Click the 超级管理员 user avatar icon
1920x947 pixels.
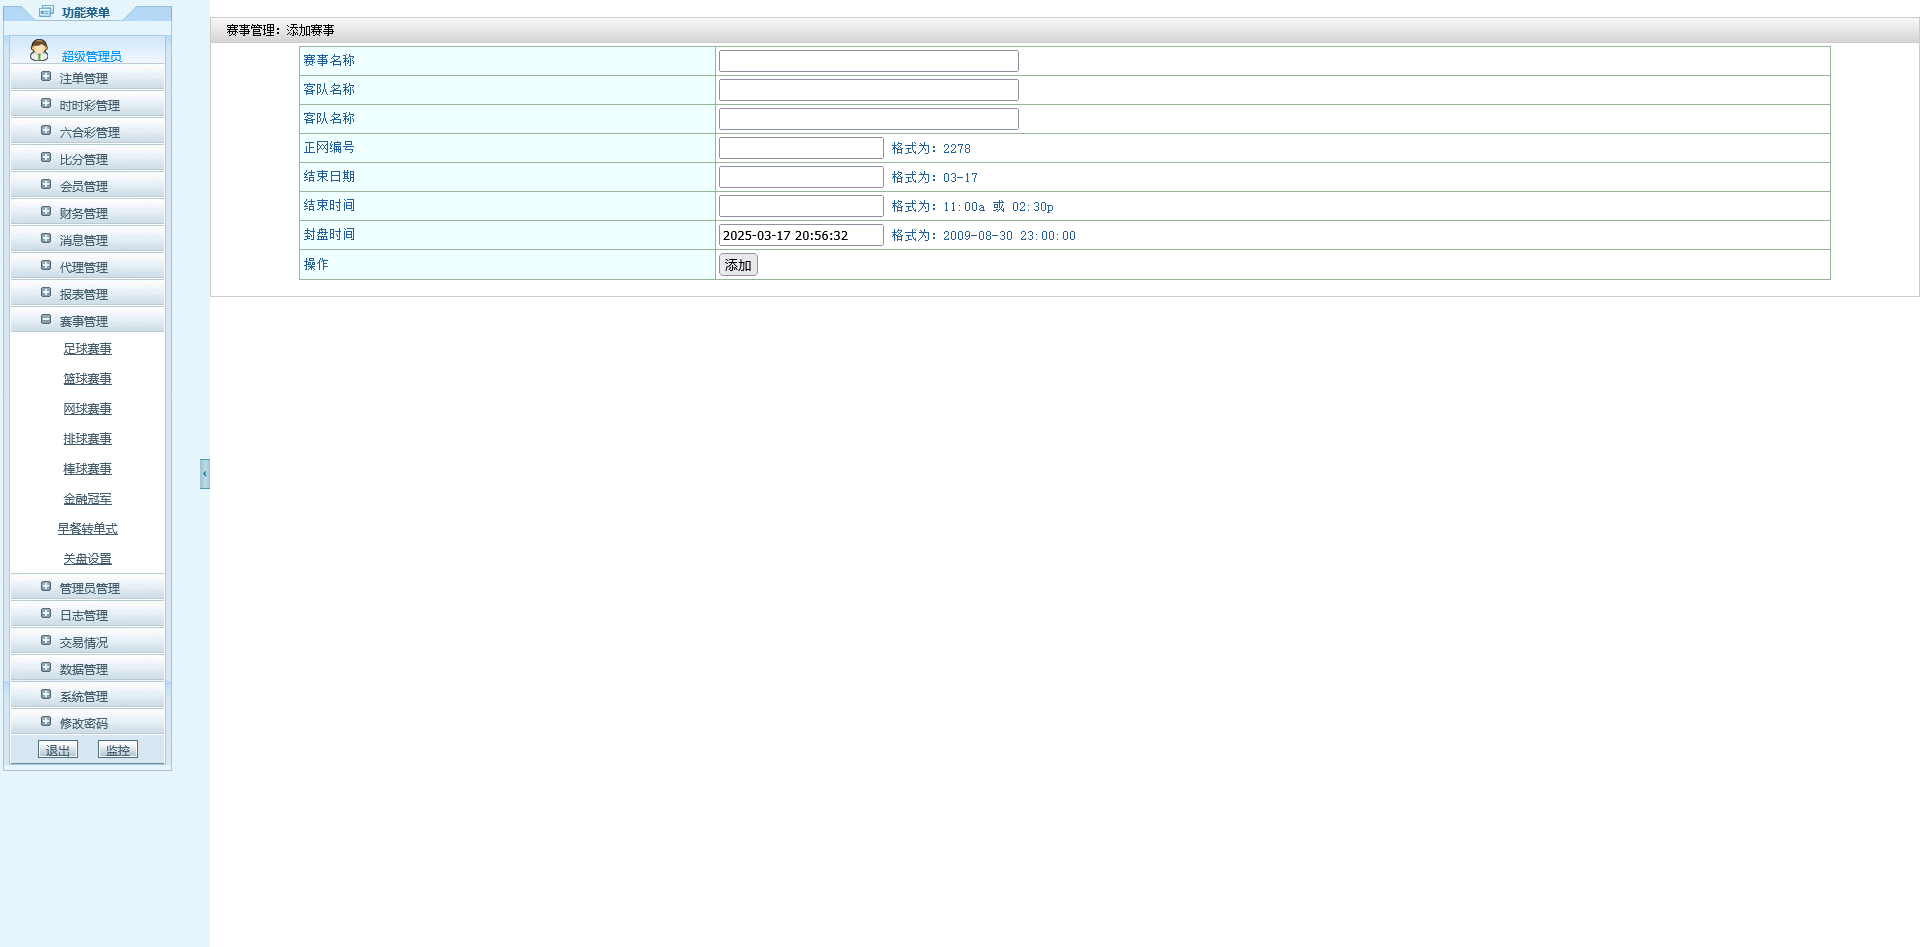tap(39, 50)
